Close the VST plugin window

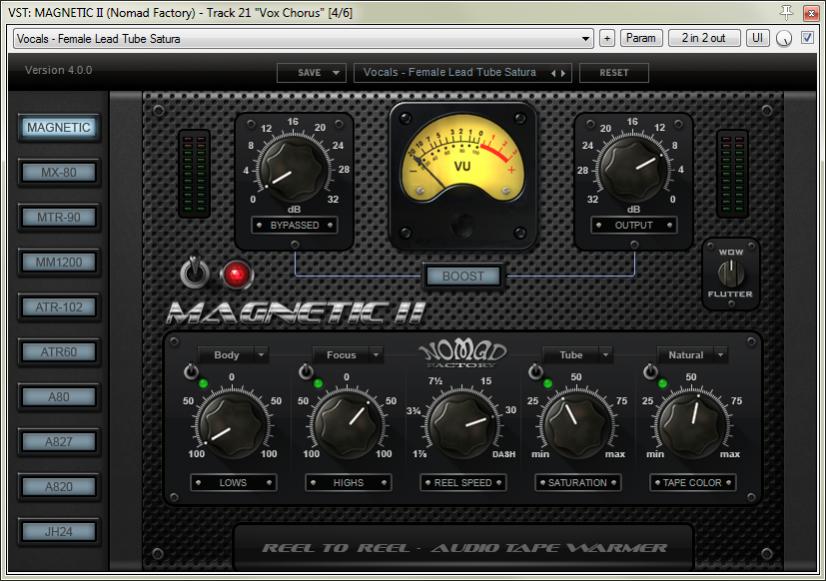coord(810,12)
